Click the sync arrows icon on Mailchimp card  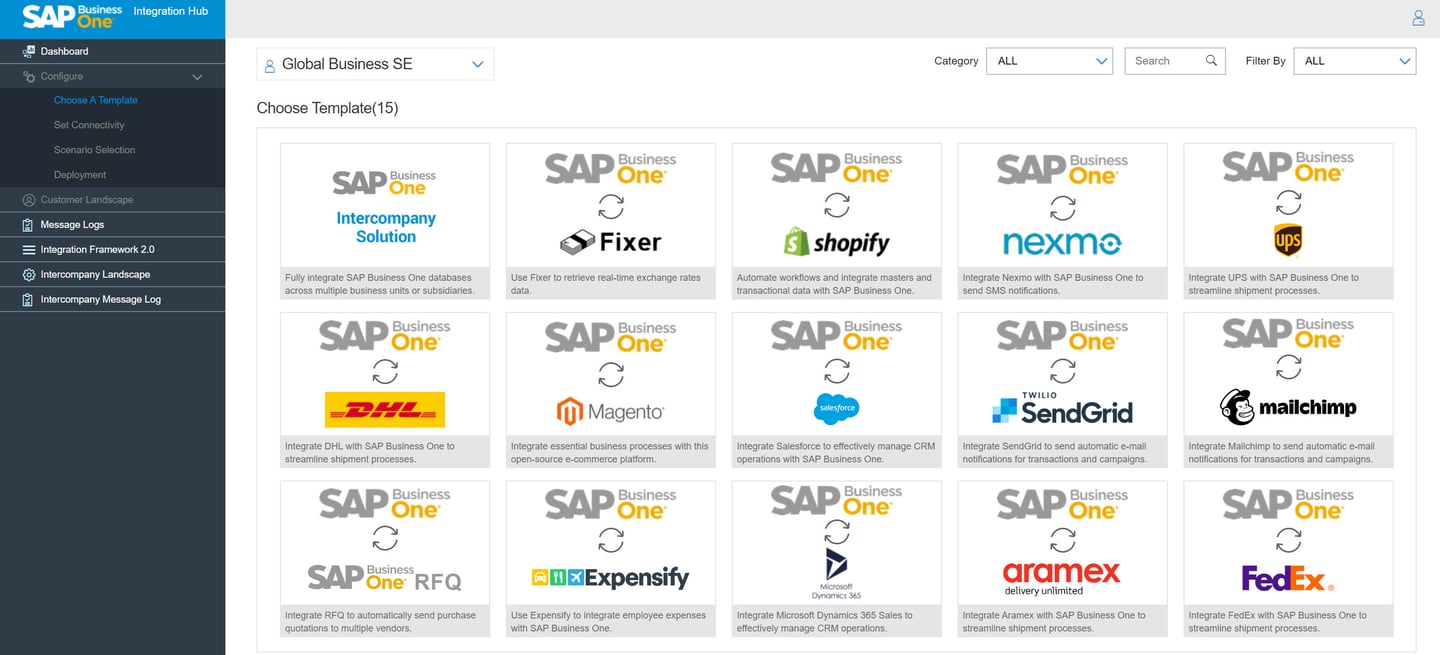pos(1289,369)
